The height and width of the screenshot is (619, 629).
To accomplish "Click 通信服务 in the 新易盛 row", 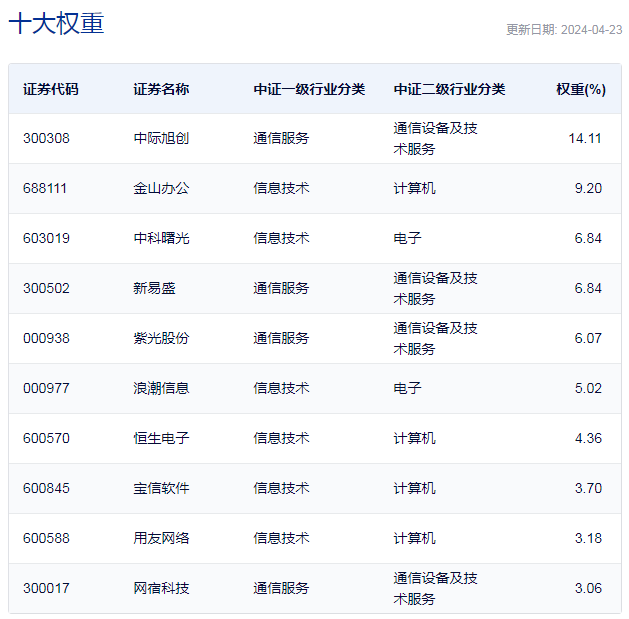I will click(281, 288).
